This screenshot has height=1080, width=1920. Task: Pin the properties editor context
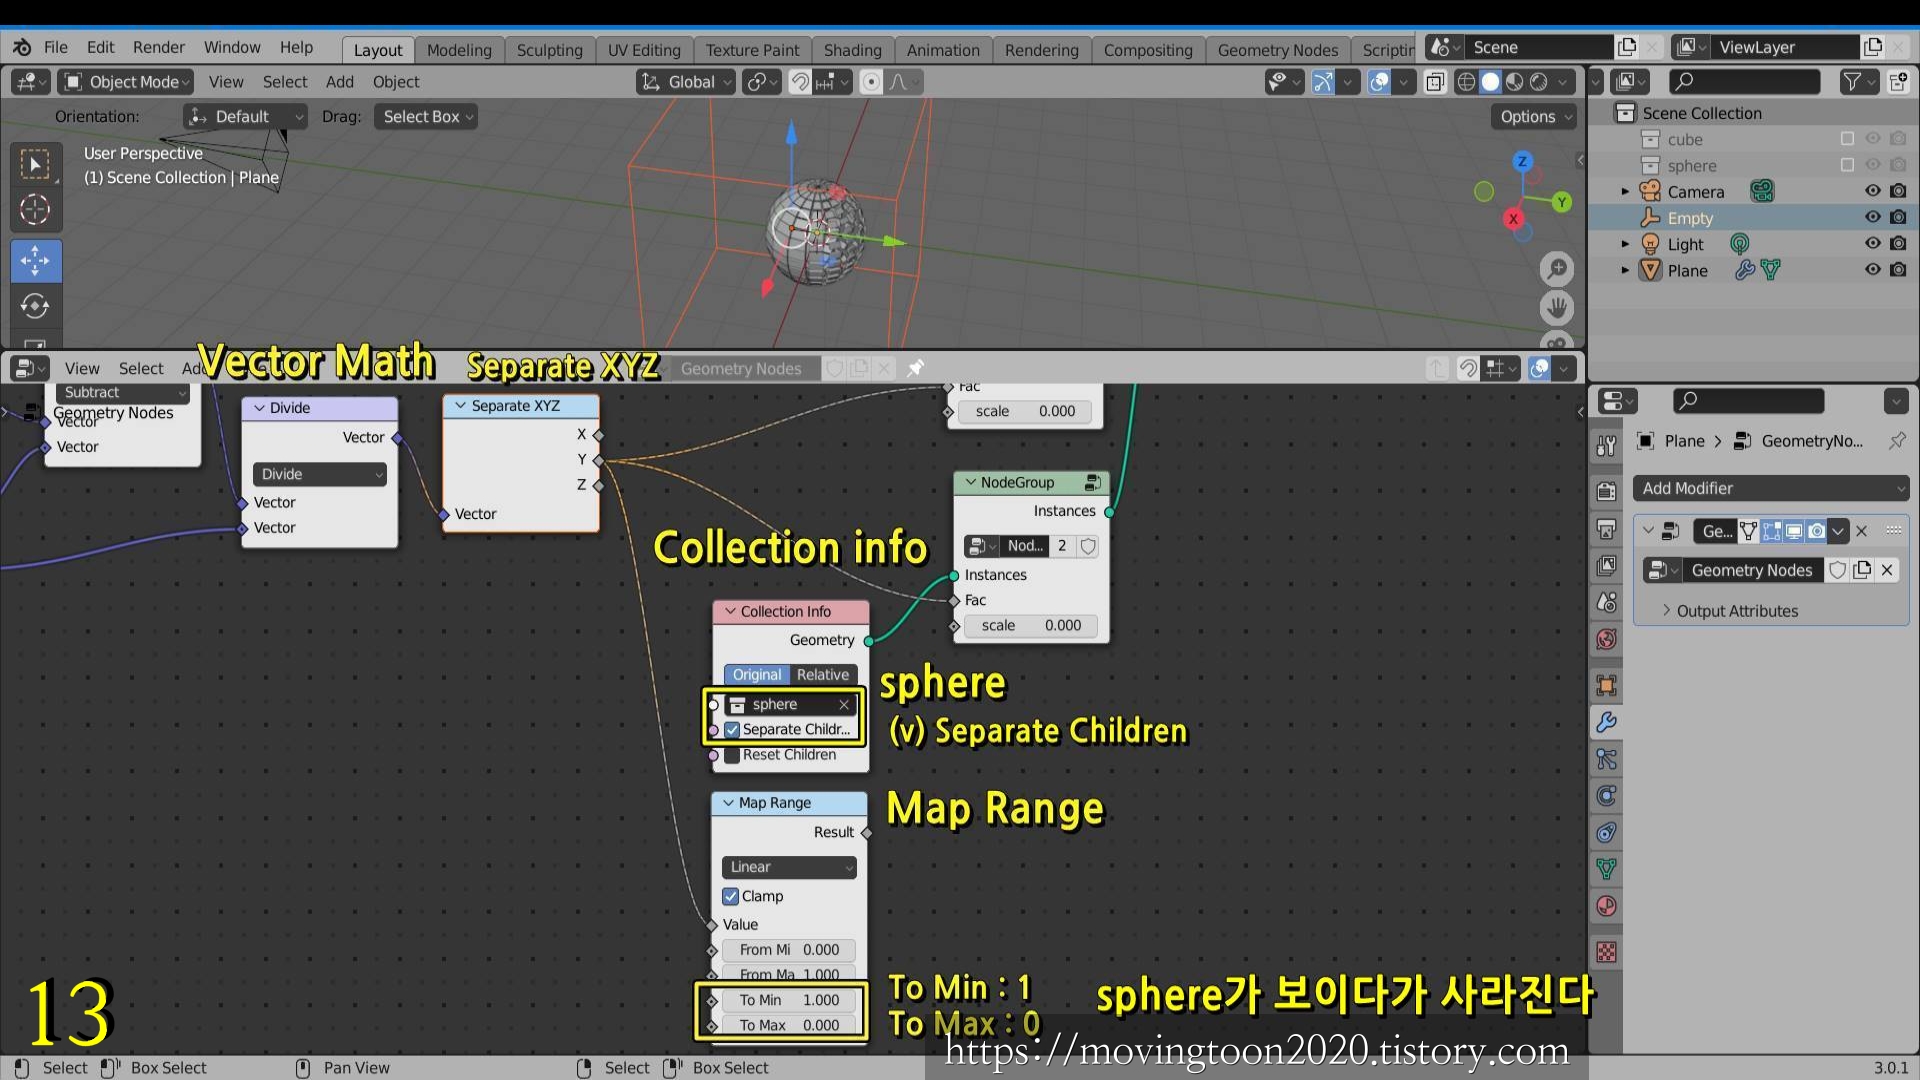click(x=1897, y=441)
